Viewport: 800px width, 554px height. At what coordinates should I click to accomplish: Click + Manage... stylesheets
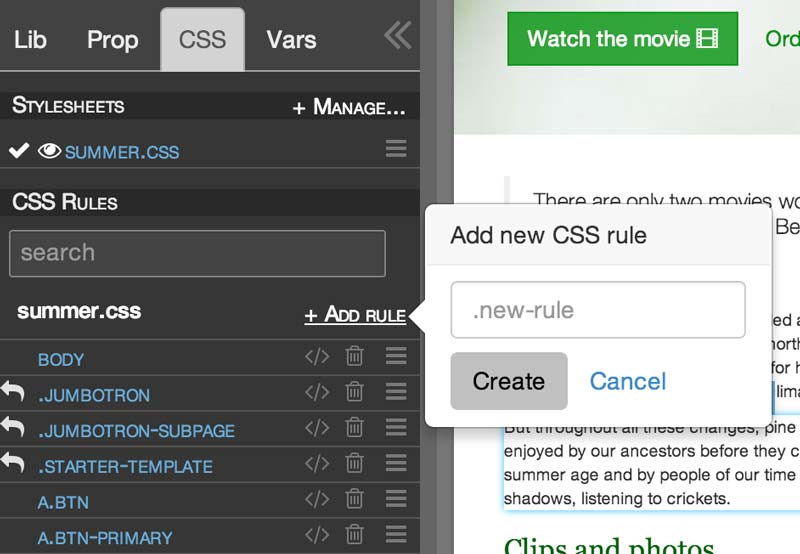[349, 107]
